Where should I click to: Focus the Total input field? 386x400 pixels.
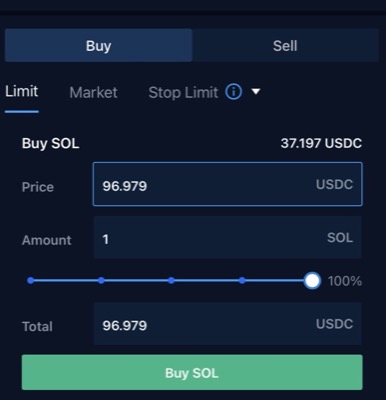(x=228, y=324)
